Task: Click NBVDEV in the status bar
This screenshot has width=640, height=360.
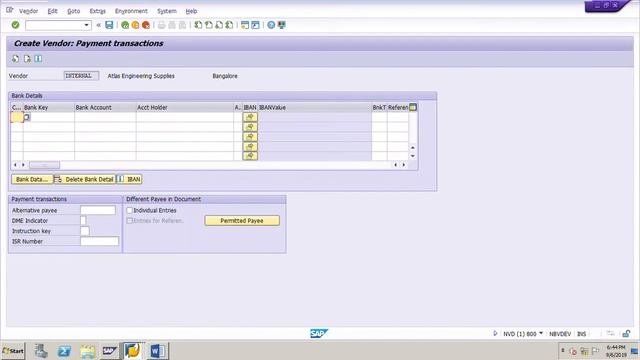Action: click(x=560, y=334)
